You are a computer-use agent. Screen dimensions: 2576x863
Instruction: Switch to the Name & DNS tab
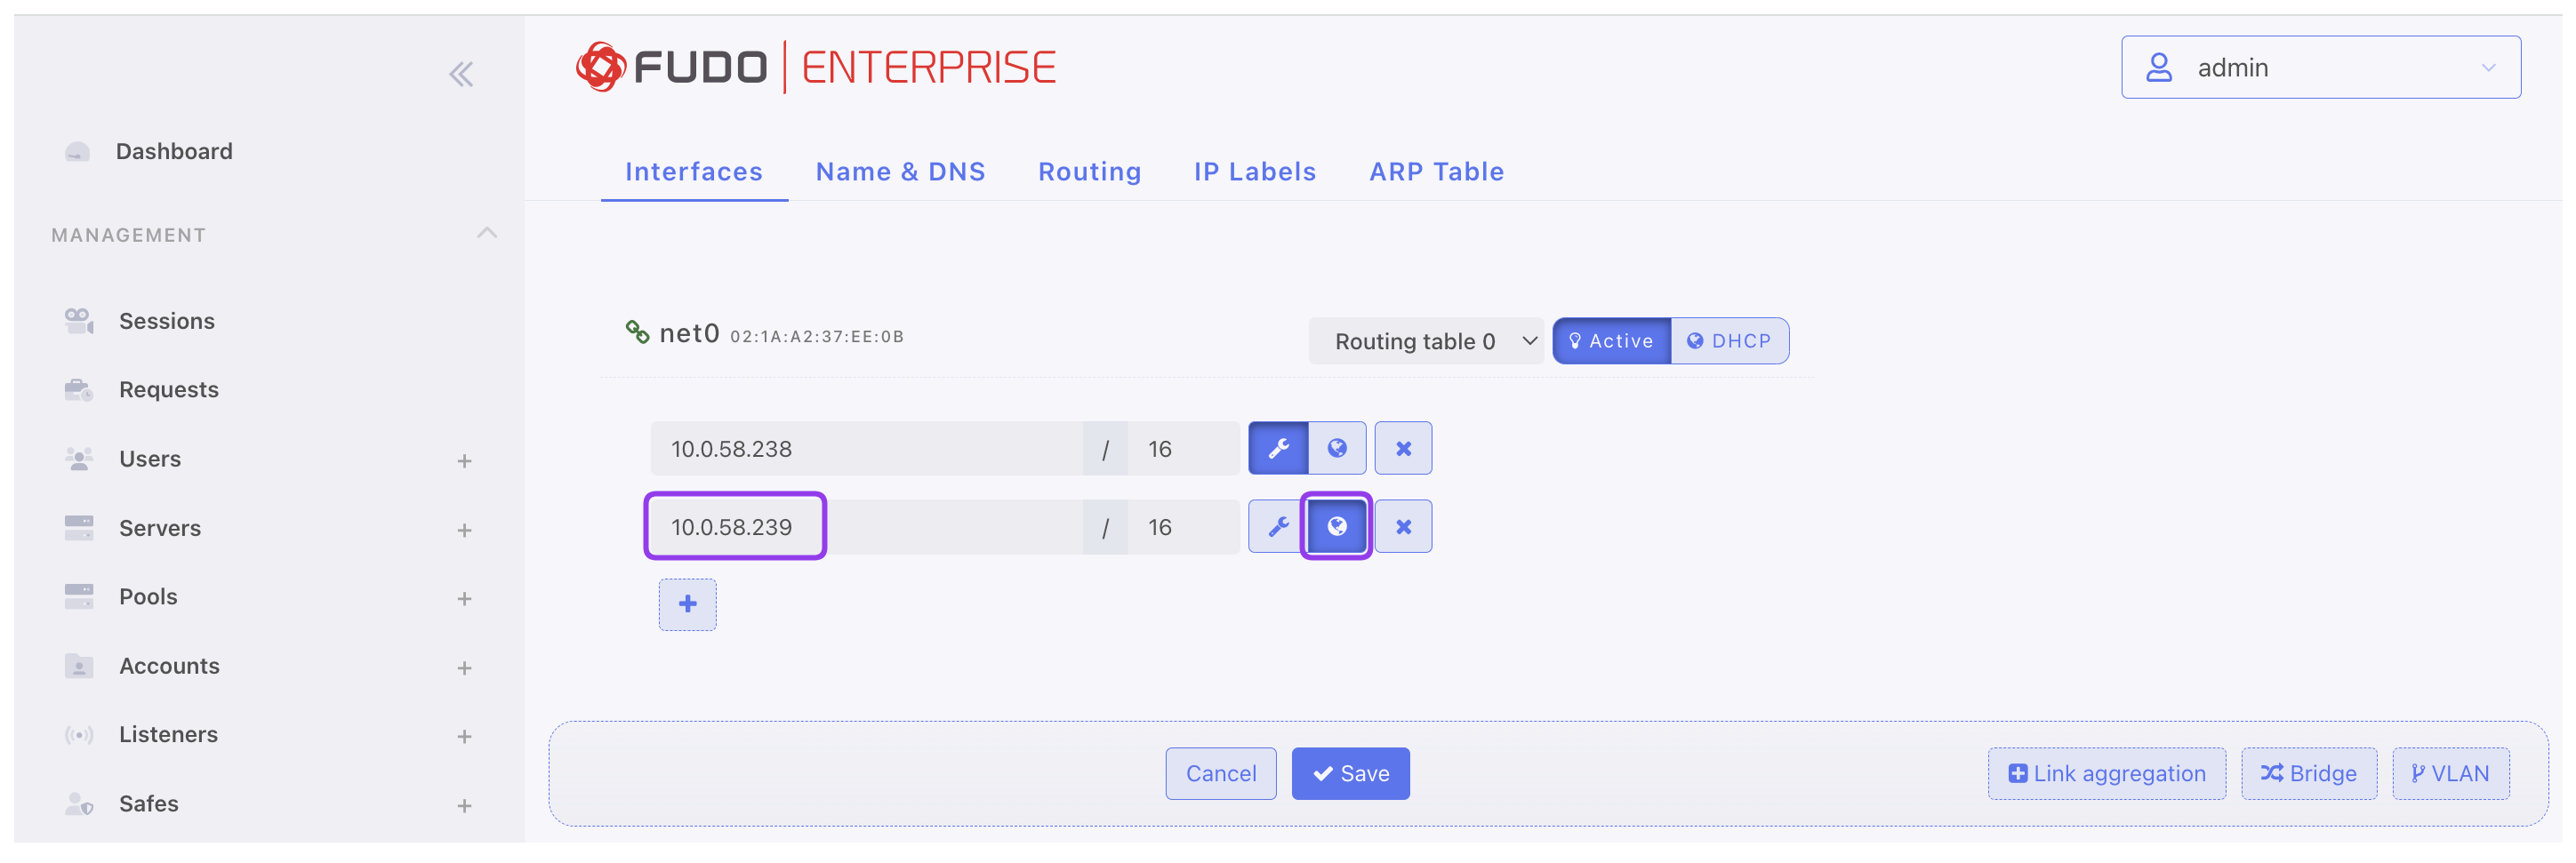[899, 171]
